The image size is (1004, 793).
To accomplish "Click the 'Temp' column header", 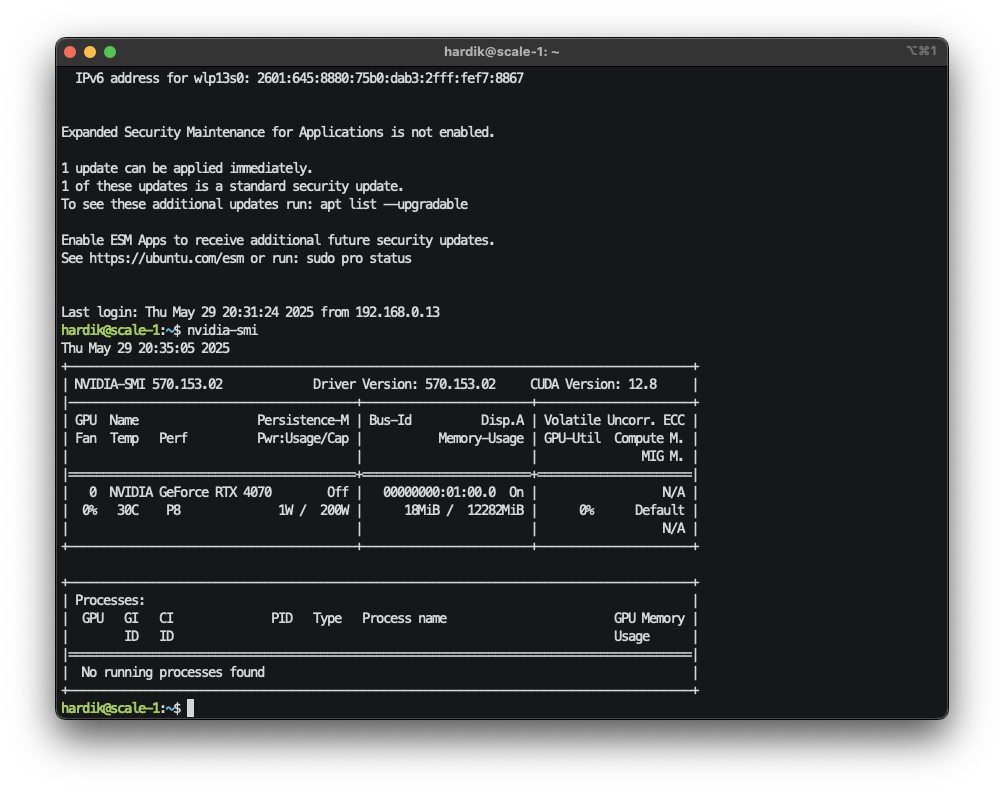I will (124, 438).
